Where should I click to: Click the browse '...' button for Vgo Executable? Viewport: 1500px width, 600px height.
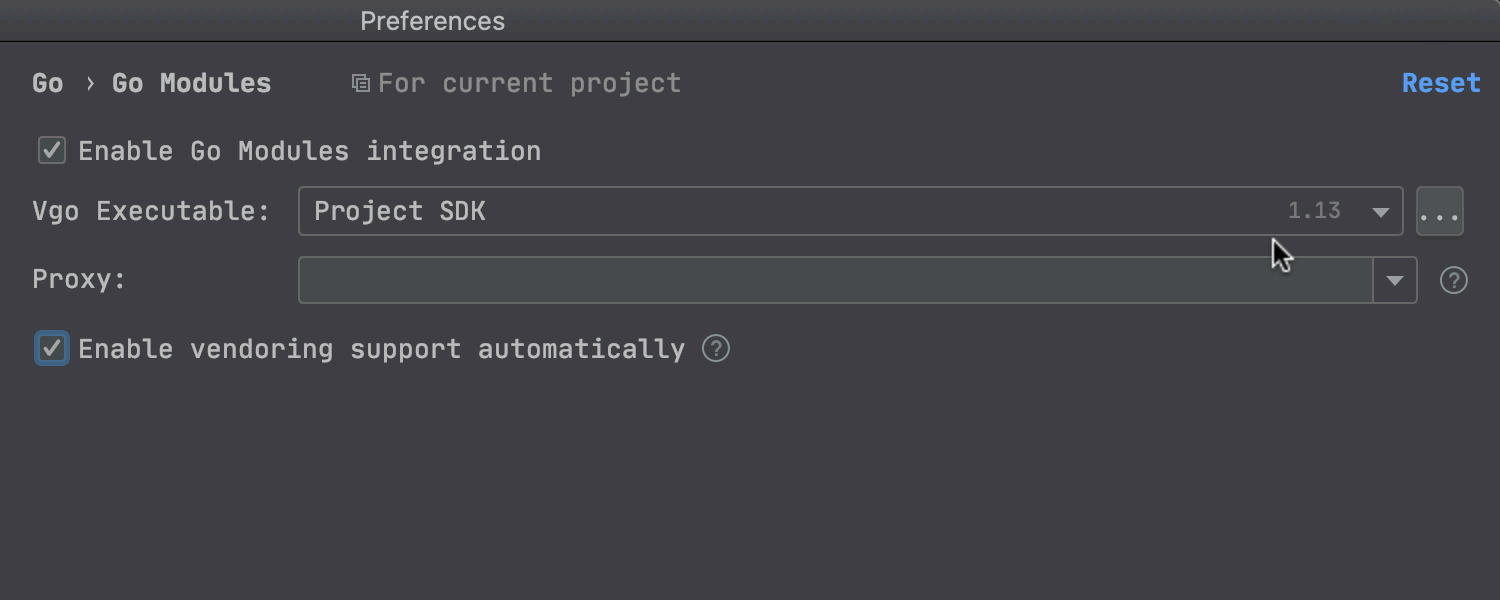coord(1439,211)
